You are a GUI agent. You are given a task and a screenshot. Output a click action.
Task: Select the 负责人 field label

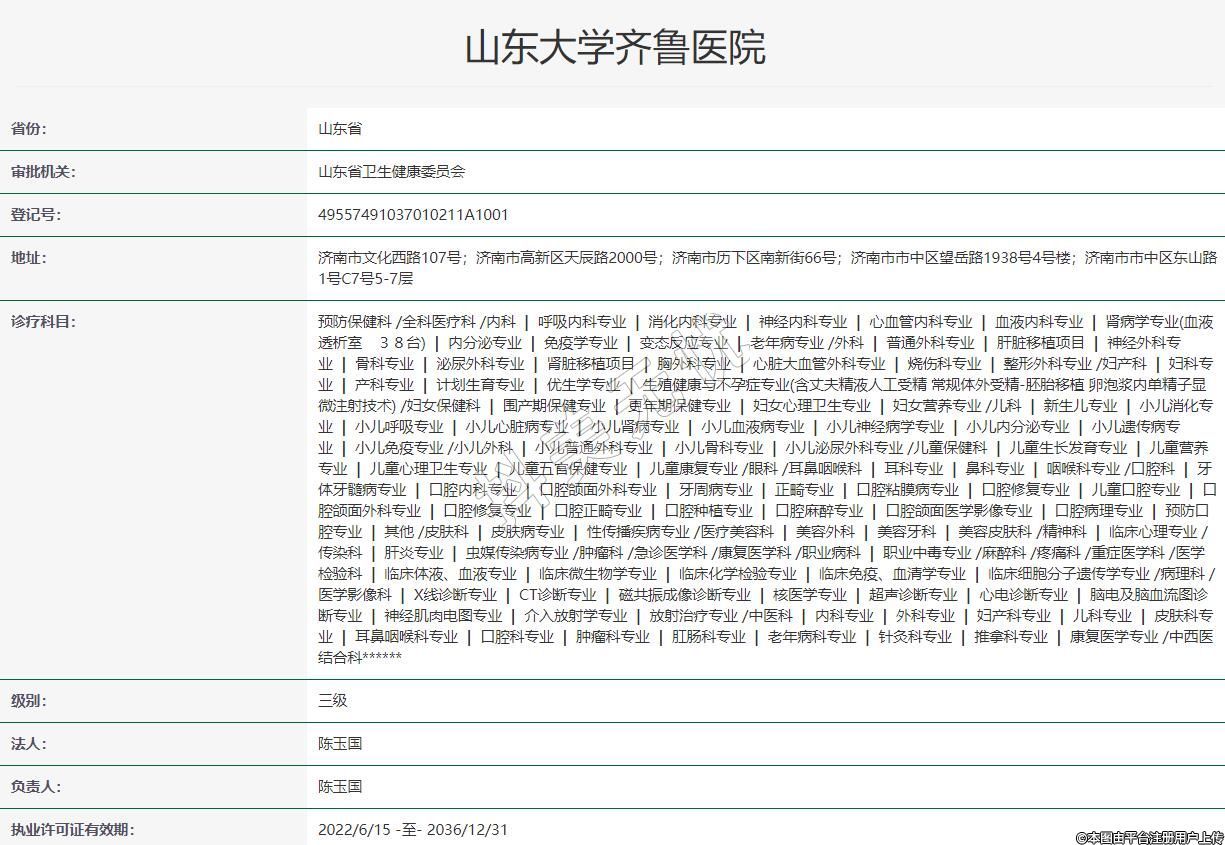click(36, 787)
